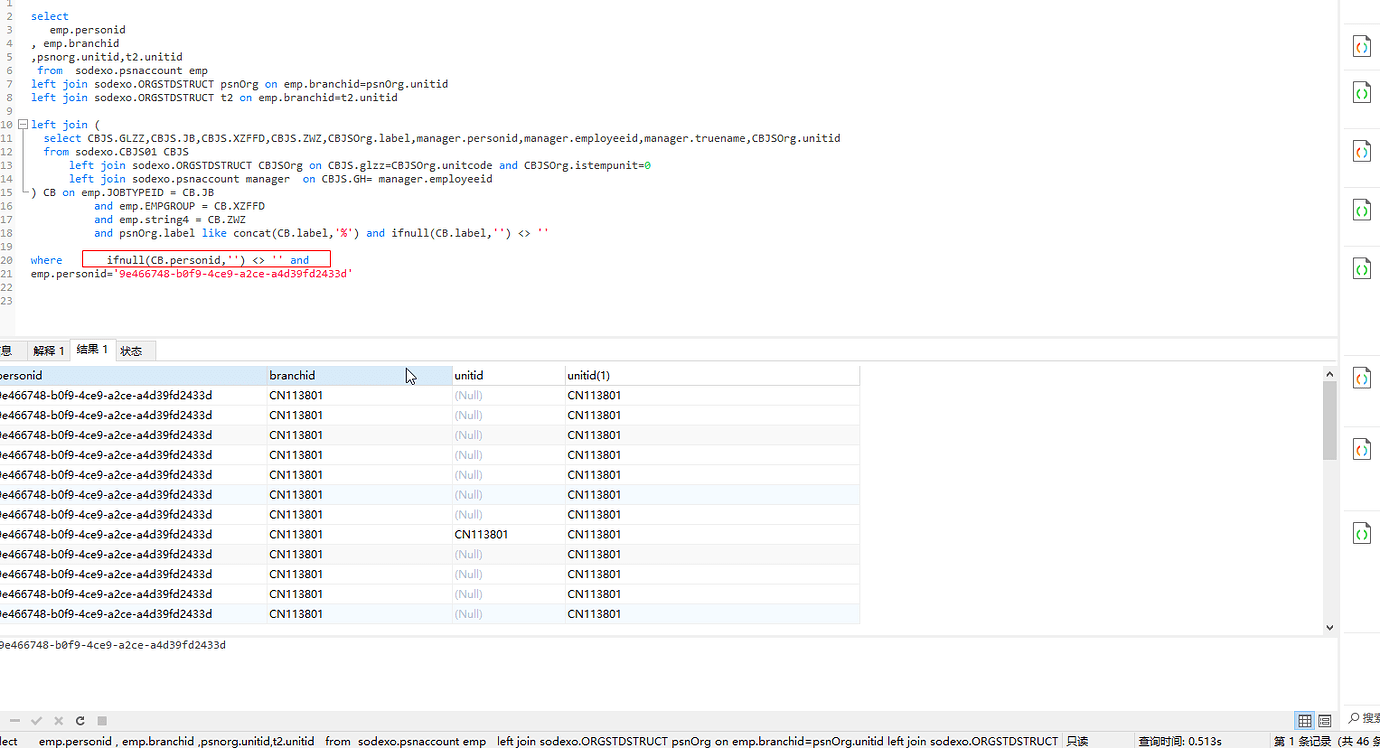The height and width of the screenshot is (748, 1380).
Task: Click the topmost code snippet icon in right sidebar
Action: 1361,46
